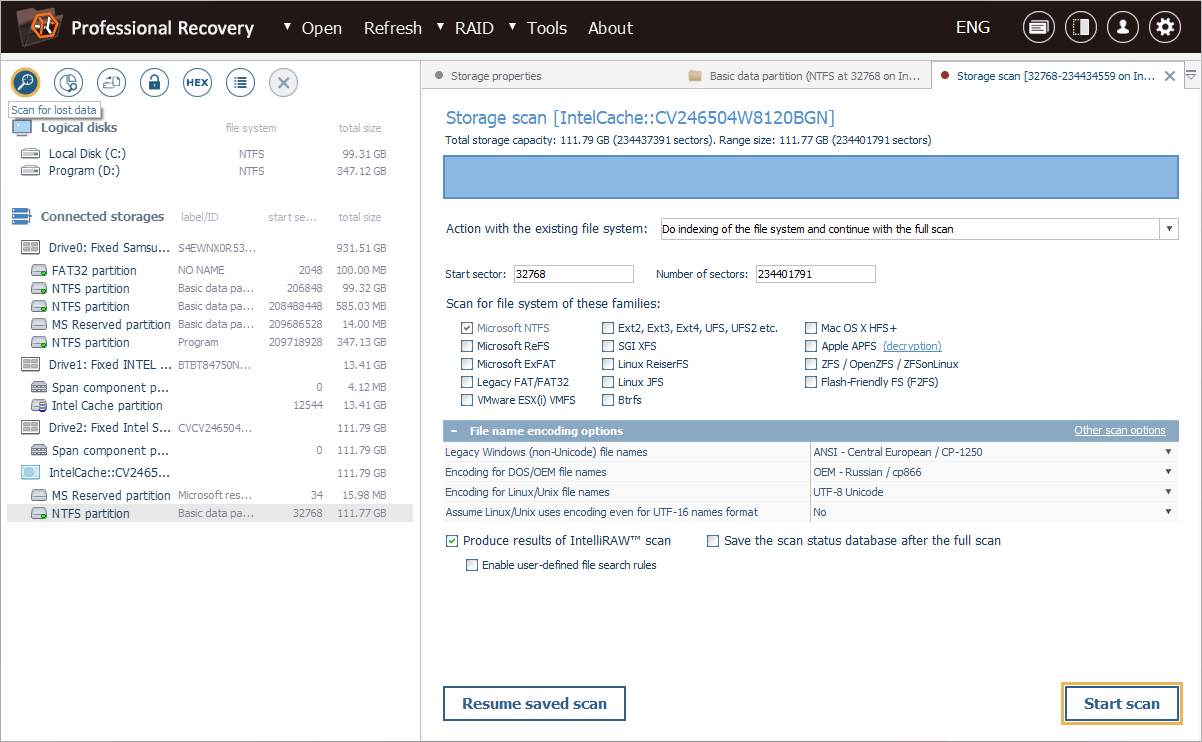Select Drive2 Fixed Intel S storage icon
Viewport: 1202px width, 742px height.
tap(31, 428)
